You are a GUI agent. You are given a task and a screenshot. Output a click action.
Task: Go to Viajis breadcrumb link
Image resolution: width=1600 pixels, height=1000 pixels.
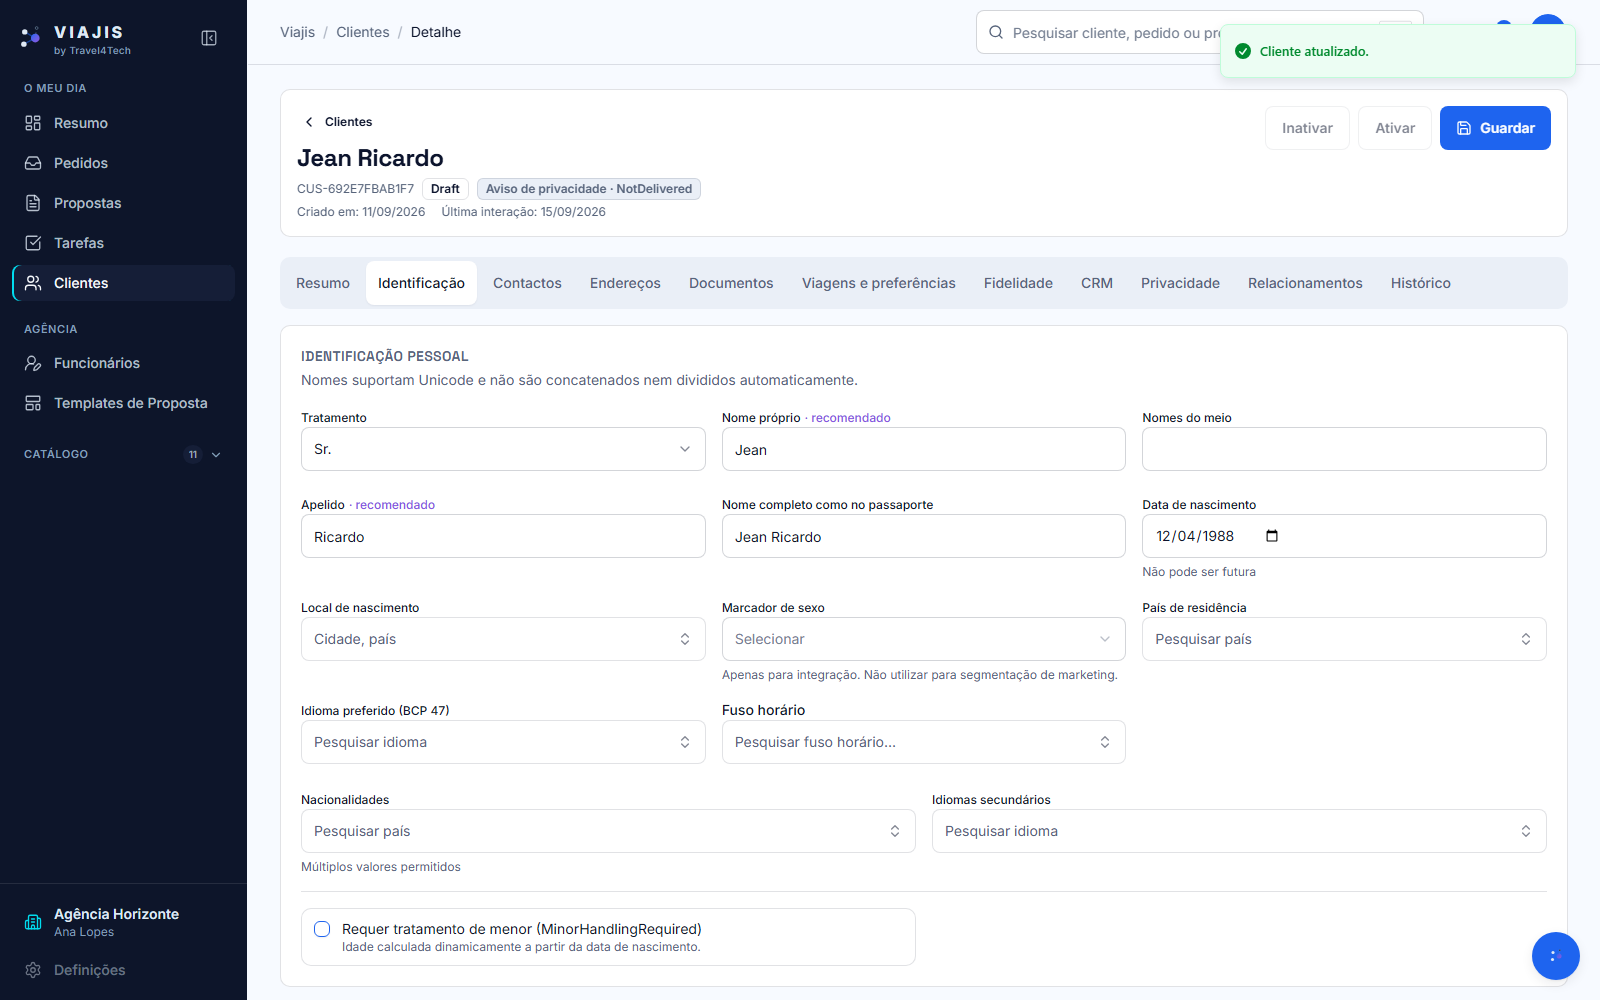point(297,32)
